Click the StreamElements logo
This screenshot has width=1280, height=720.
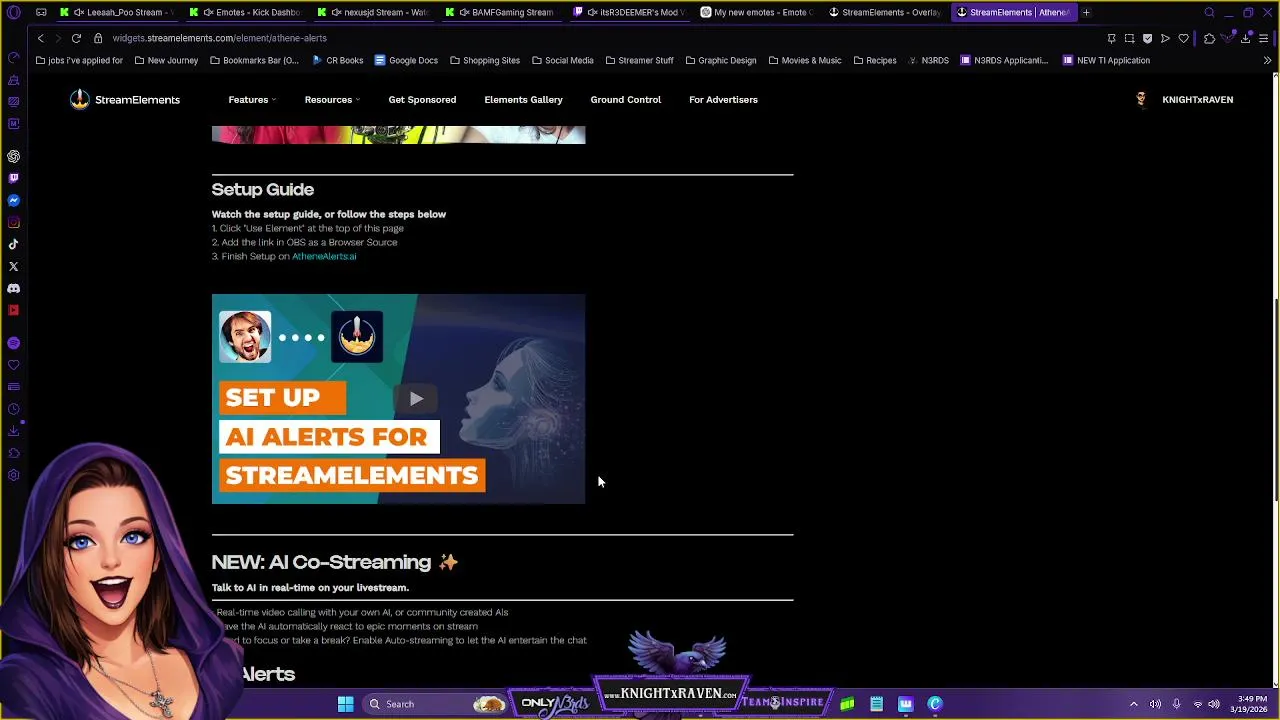coord(124,99)
